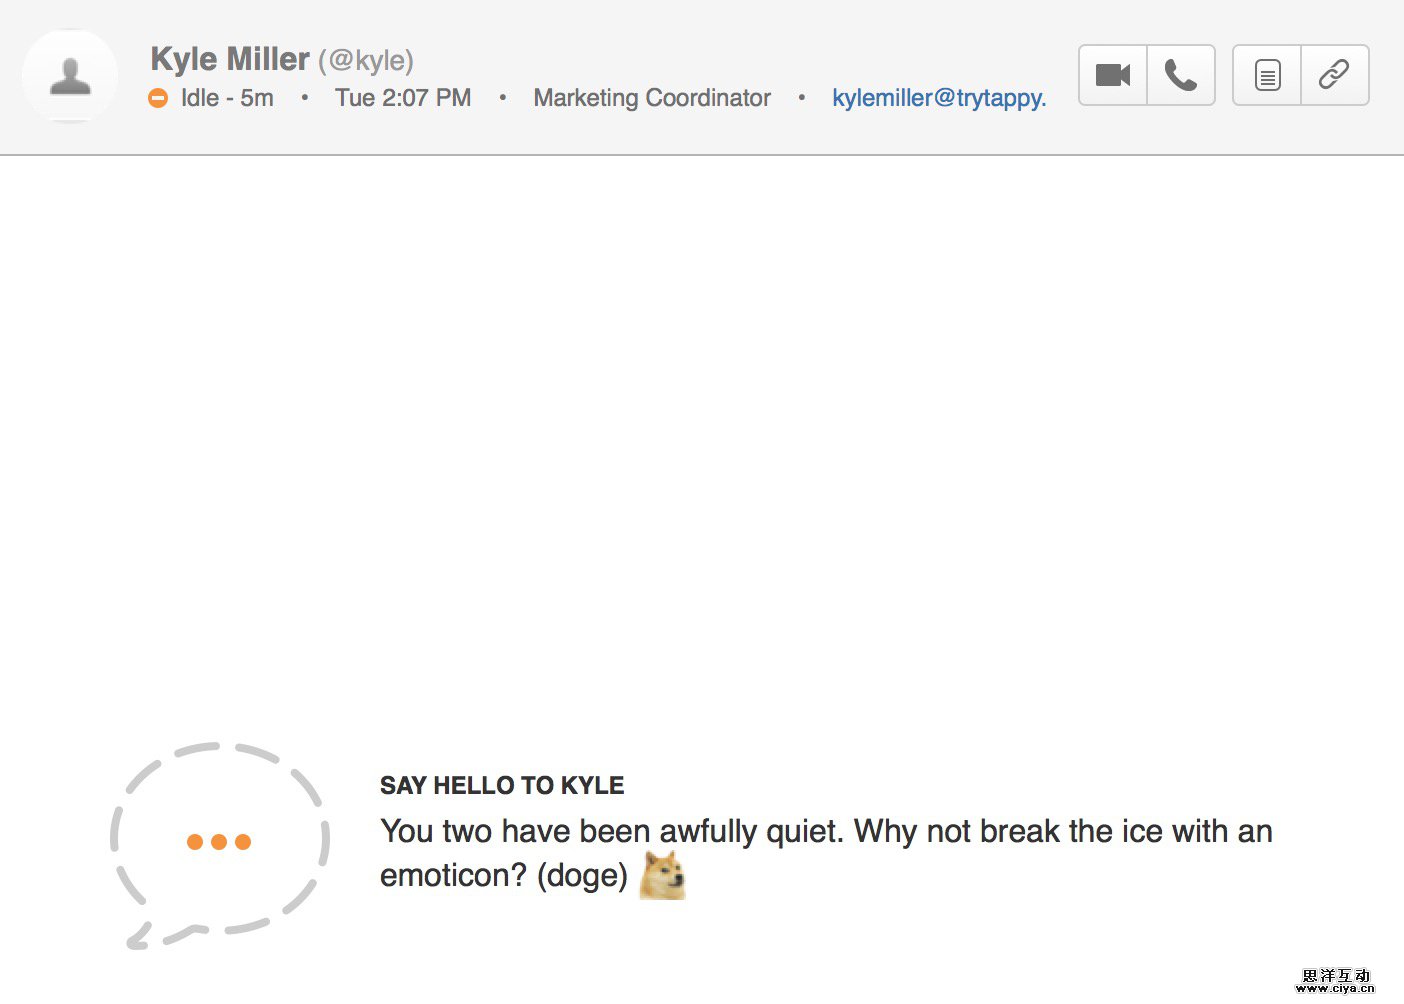1404x1004 pixels.
Task: Click the 'Tue 2:07 PM' timestamp
Action: [403, 98]
